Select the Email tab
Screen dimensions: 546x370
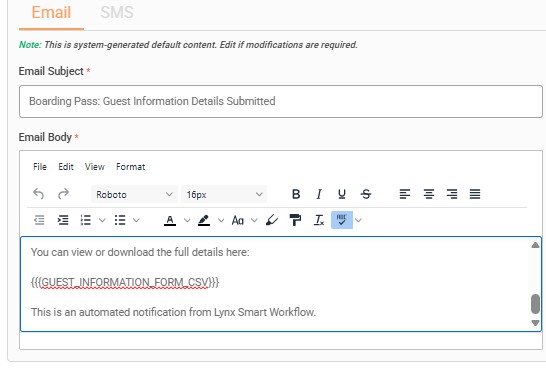click(51, 12)
